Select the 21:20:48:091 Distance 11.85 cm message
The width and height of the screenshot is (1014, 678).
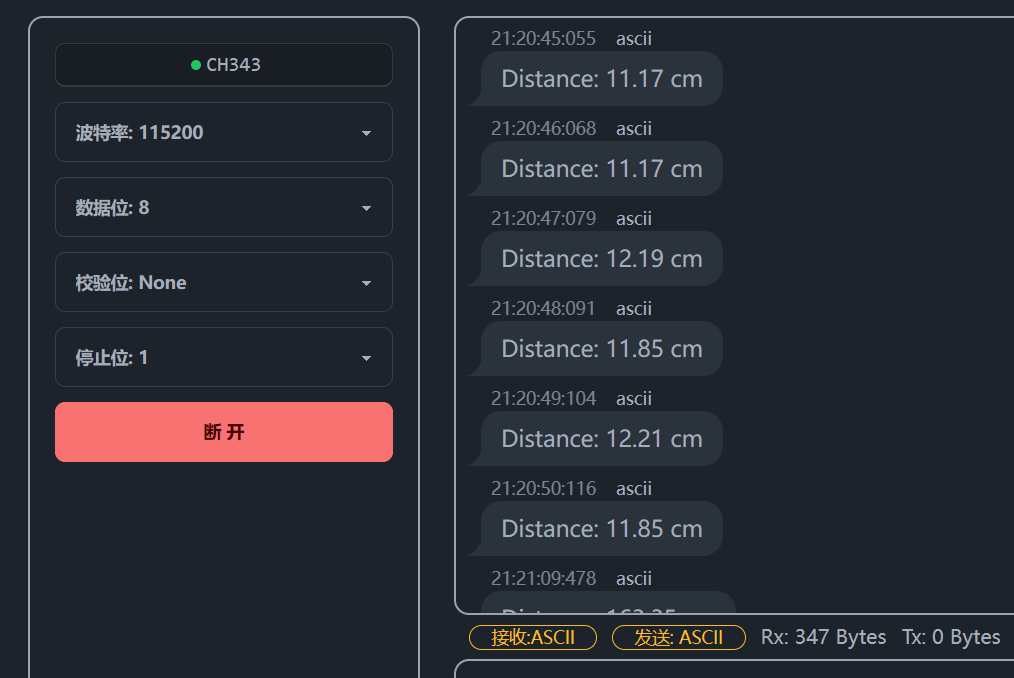point(601,349)
